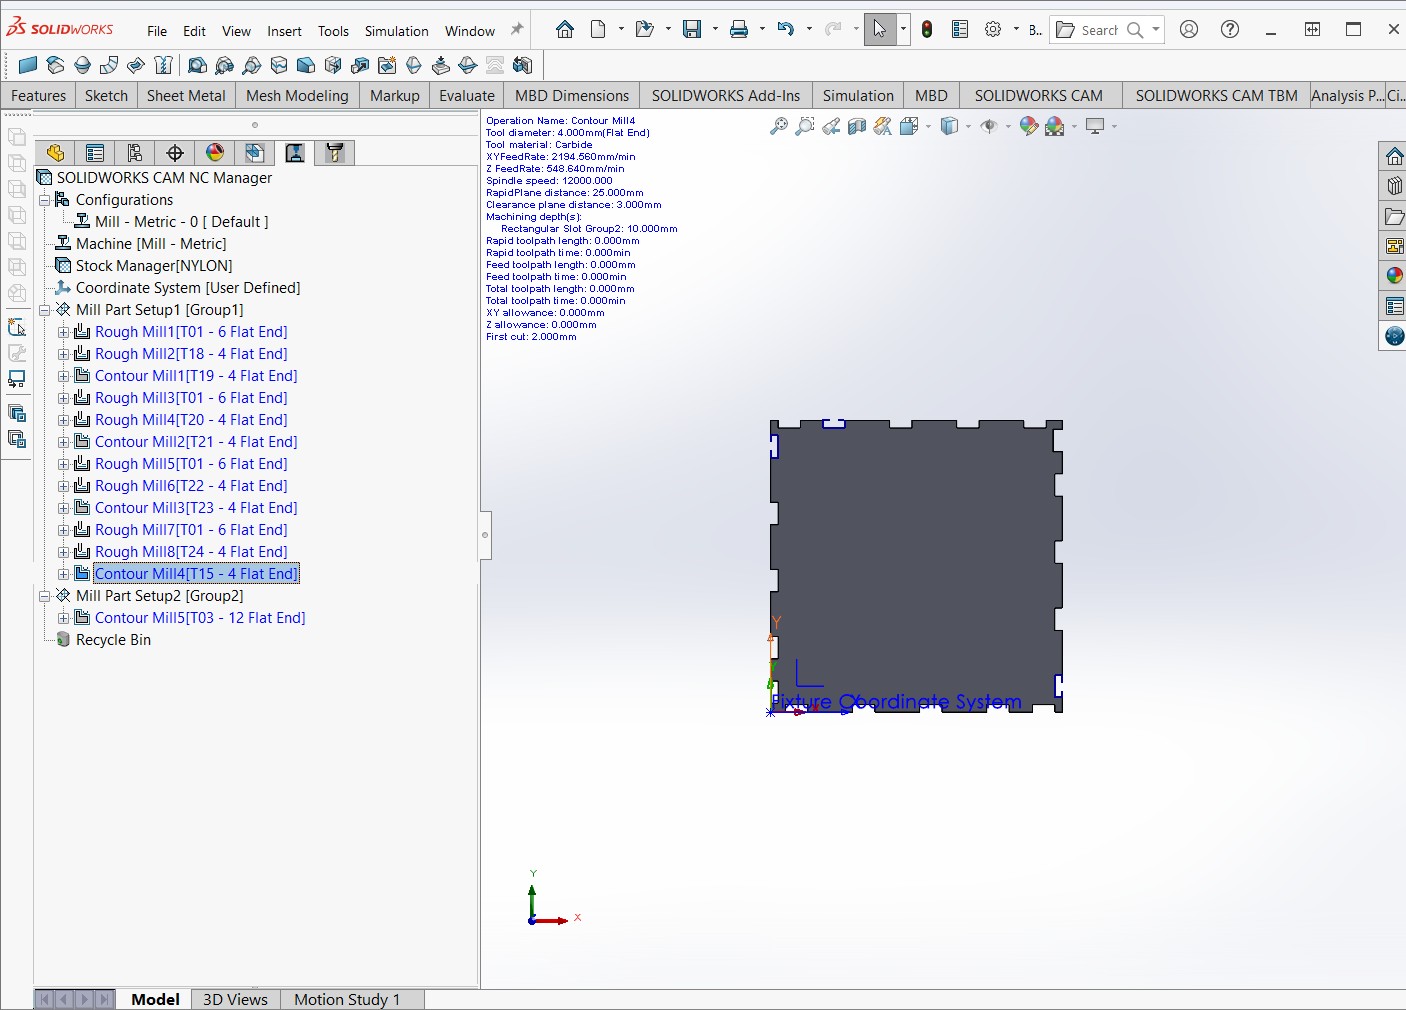
Task: Open the Undo history dropdown arrow
Action: click(809, 29)
